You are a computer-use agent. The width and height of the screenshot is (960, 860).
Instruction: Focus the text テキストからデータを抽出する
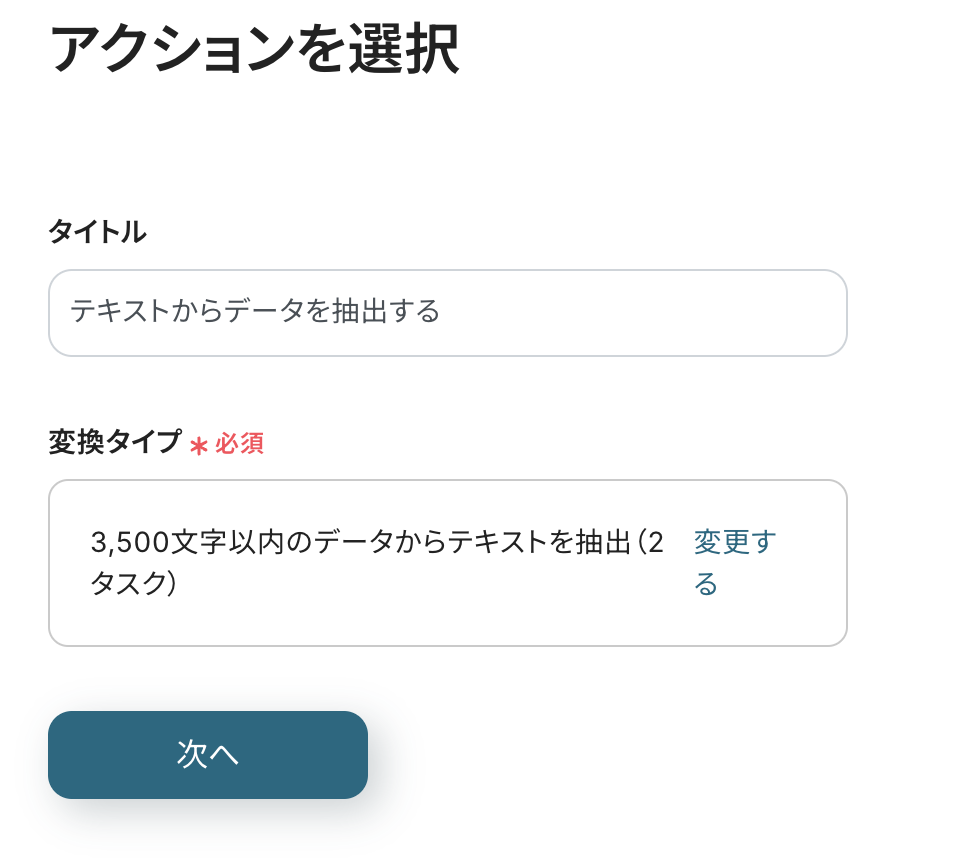[x=255, y=312]
